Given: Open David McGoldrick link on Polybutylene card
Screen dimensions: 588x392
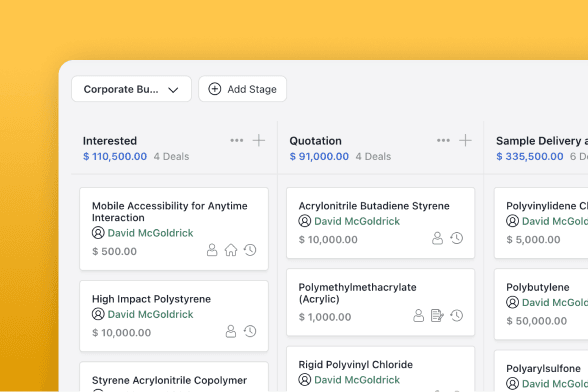Looking at the screenshot, I should coord(555,303).
